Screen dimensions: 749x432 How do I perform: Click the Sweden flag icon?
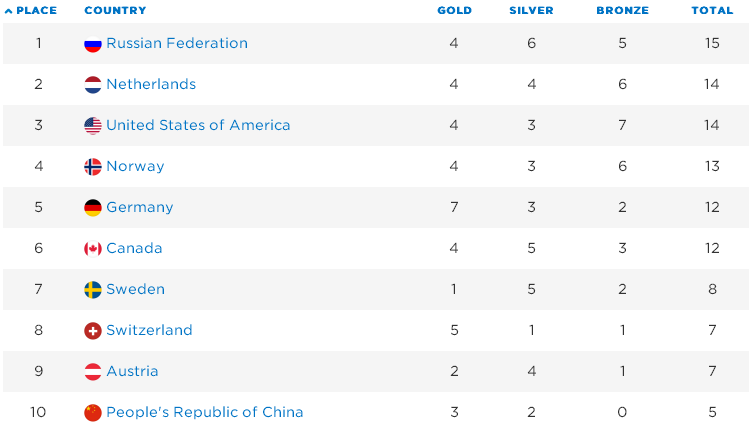(x=93, y=290)
